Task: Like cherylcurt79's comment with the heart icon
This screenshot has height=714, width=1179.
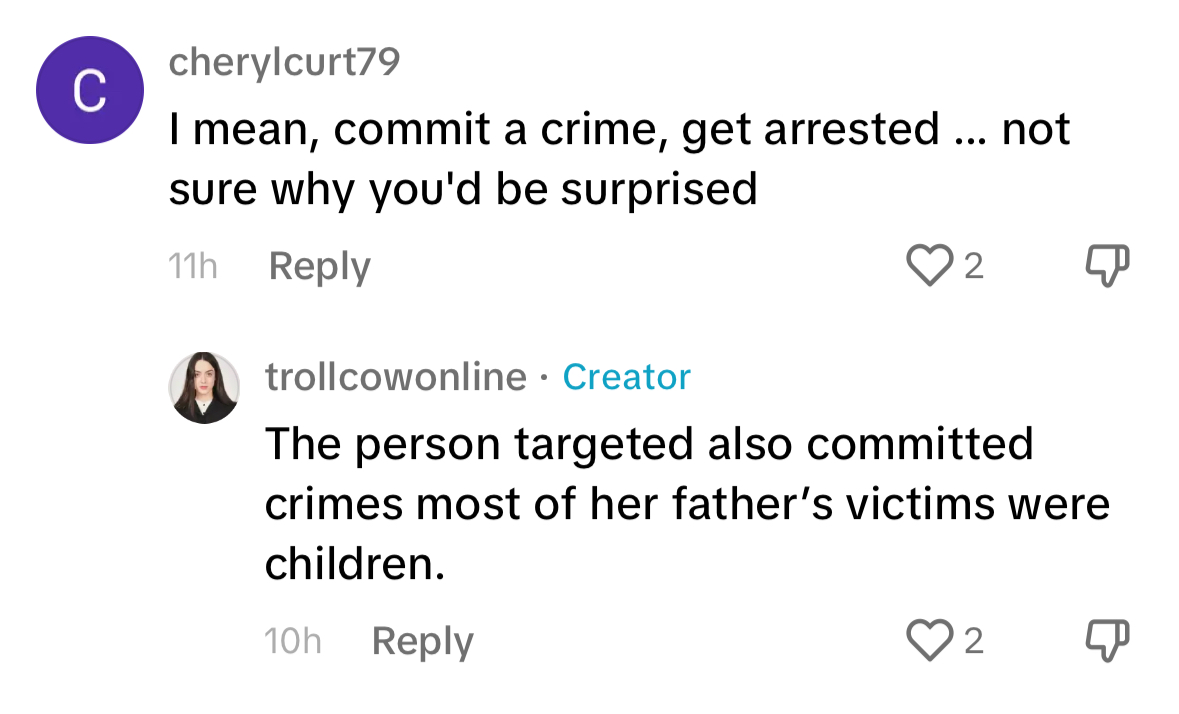Action: [x=929, y=265]
